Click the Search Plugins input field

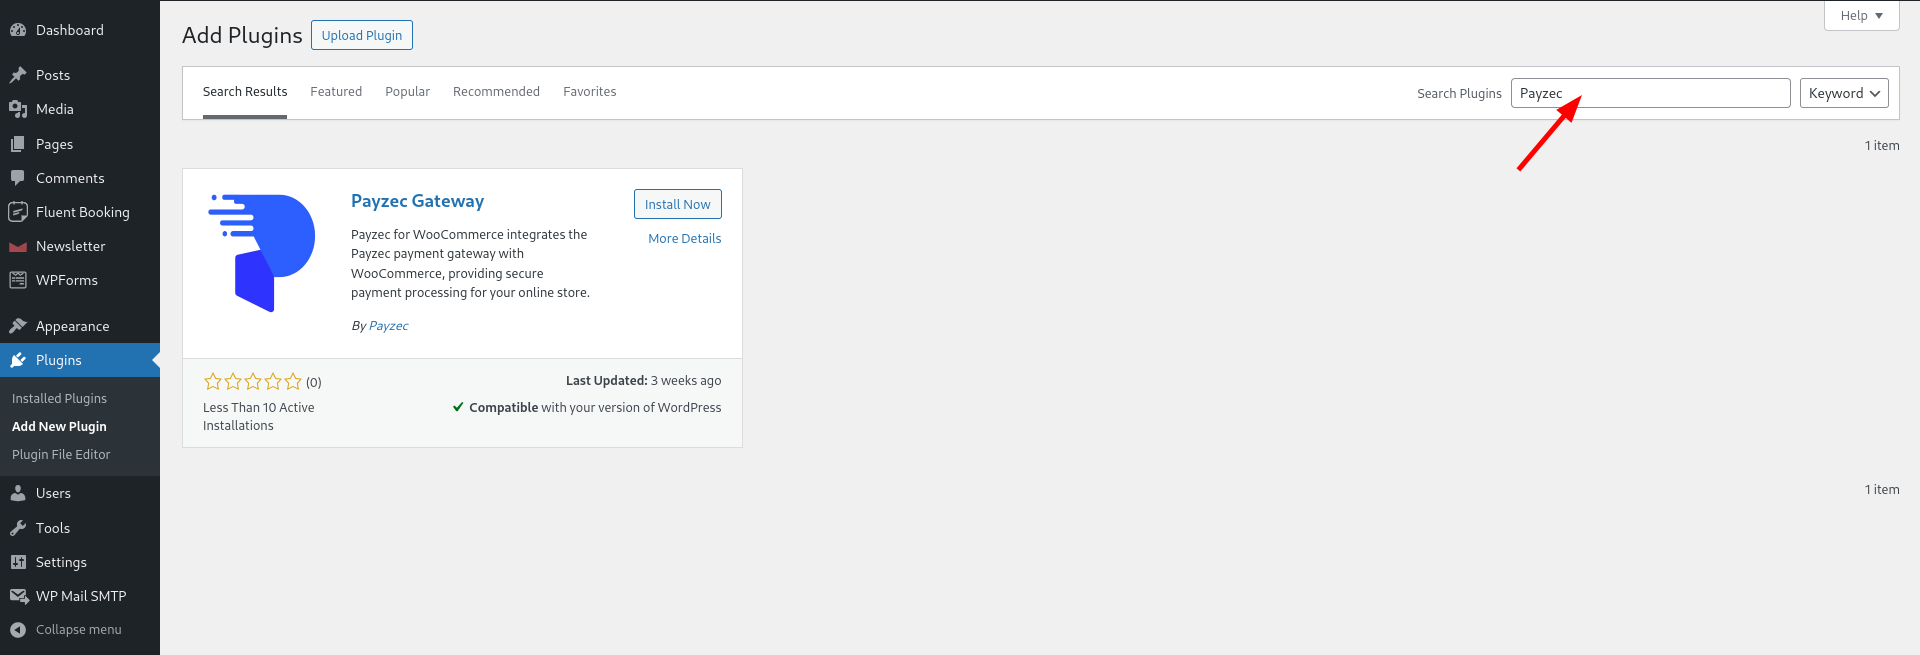pos(1650,93)
